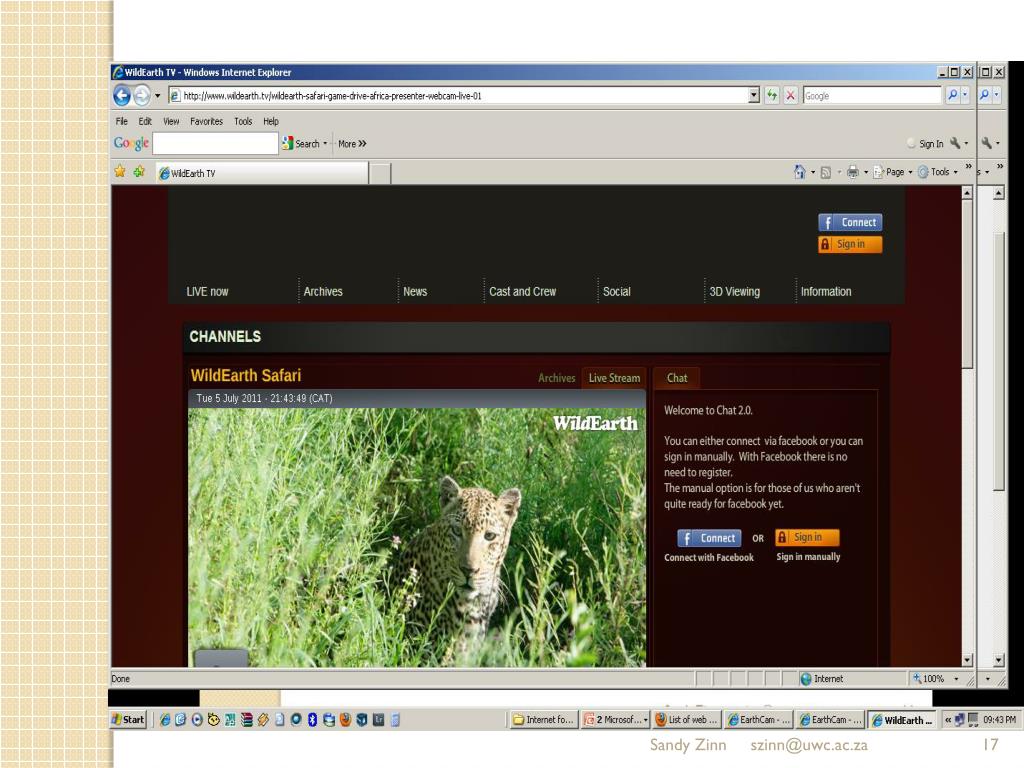Click the Google toolbar logo
This screenshot has height=768, width=1024.
click(131, 143)
